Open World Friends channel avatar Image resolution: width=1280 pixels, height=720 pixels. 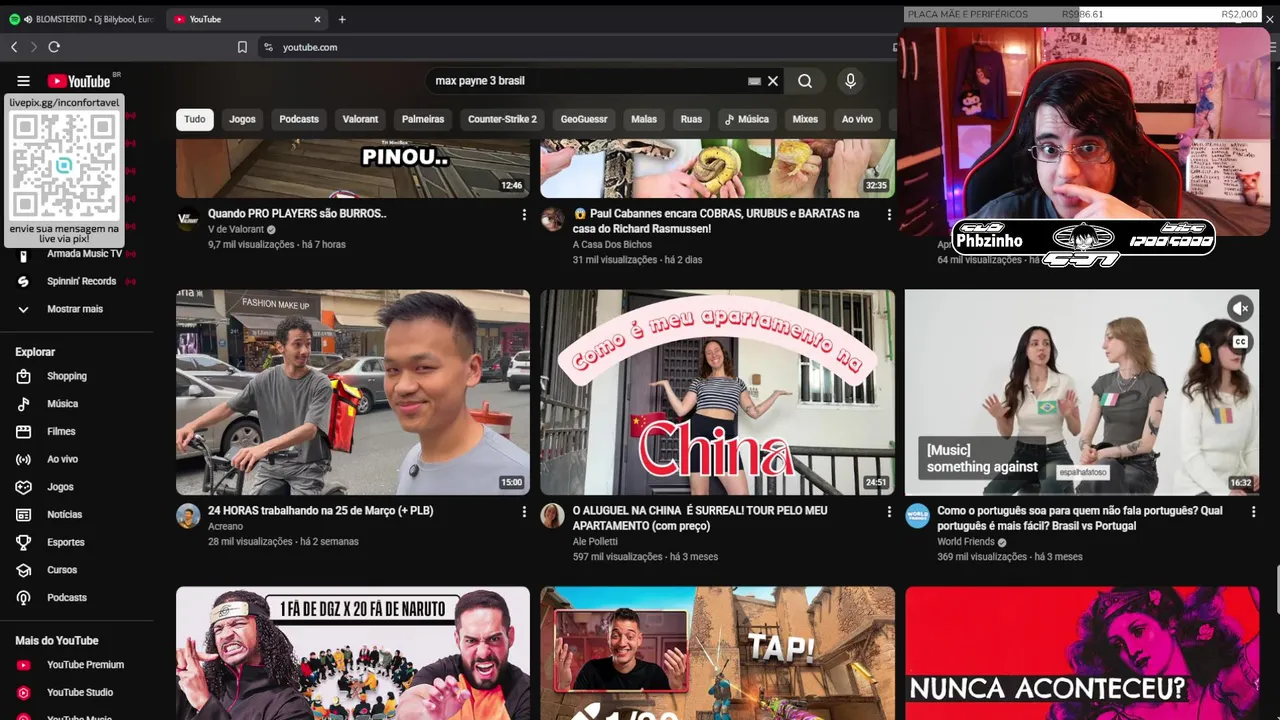[x=917, y=516]
